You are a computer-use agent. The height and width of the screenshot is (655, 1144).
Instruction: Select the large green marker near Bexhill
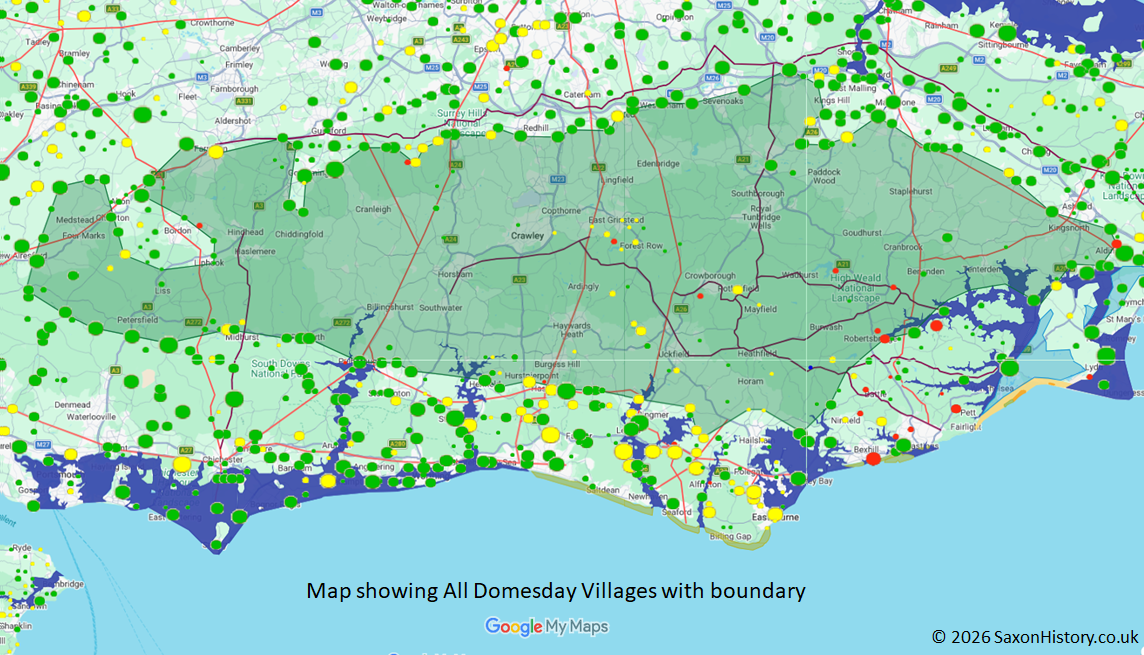click(x=903, y=446)
